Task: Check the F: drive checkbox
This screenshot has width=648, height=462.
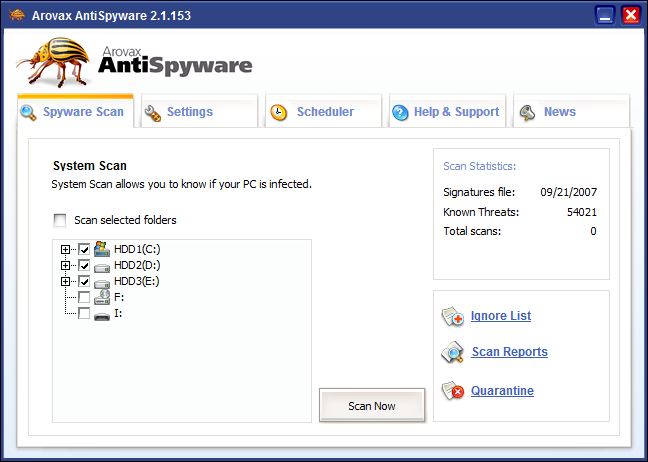Action: pos(84,297)
